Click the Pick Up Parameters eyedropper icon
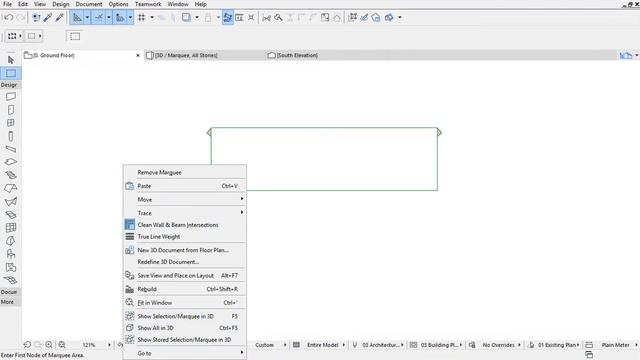Screen dimensions: 640x360 [48, 18]
